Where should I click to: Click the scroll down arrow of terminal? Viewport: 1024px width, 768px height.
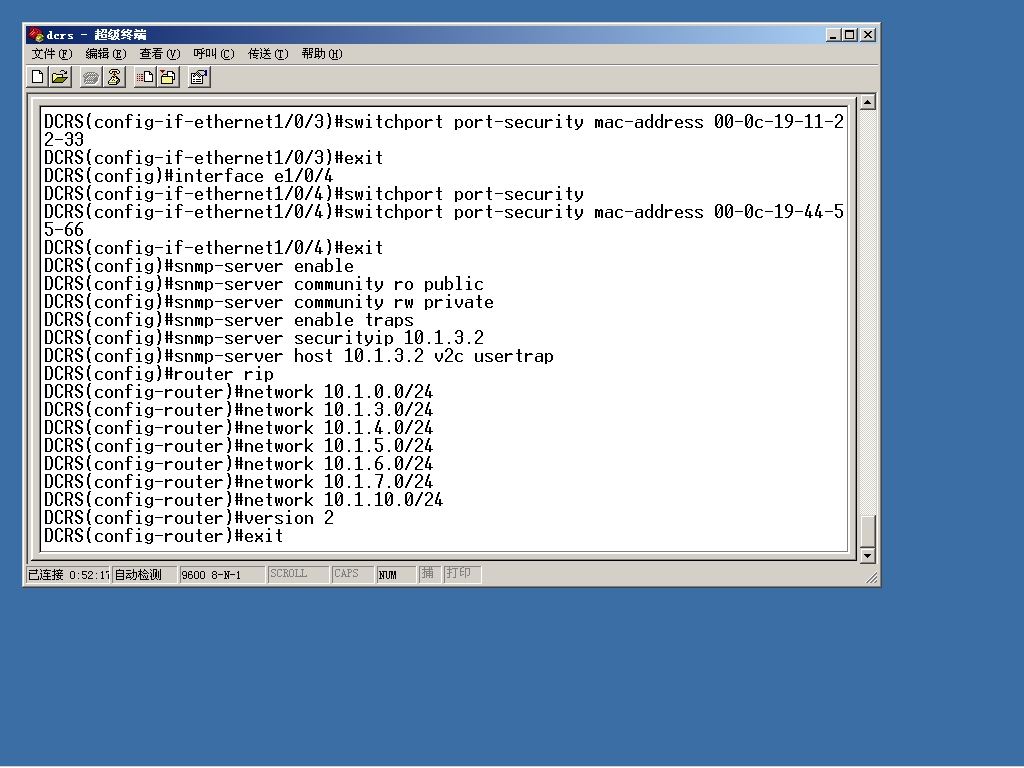pyautogui.click(x=867, y=555)
